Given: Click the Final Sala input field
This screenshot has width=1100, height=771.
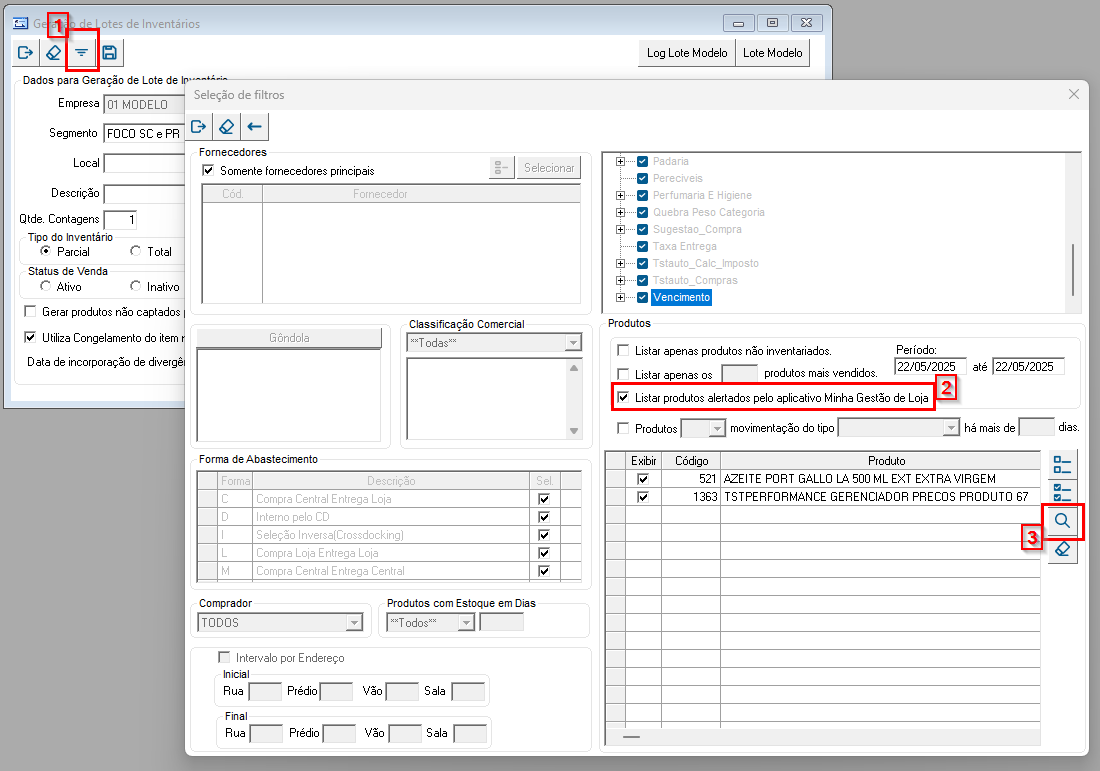Looking at the screenshot, I should (470, 733).
